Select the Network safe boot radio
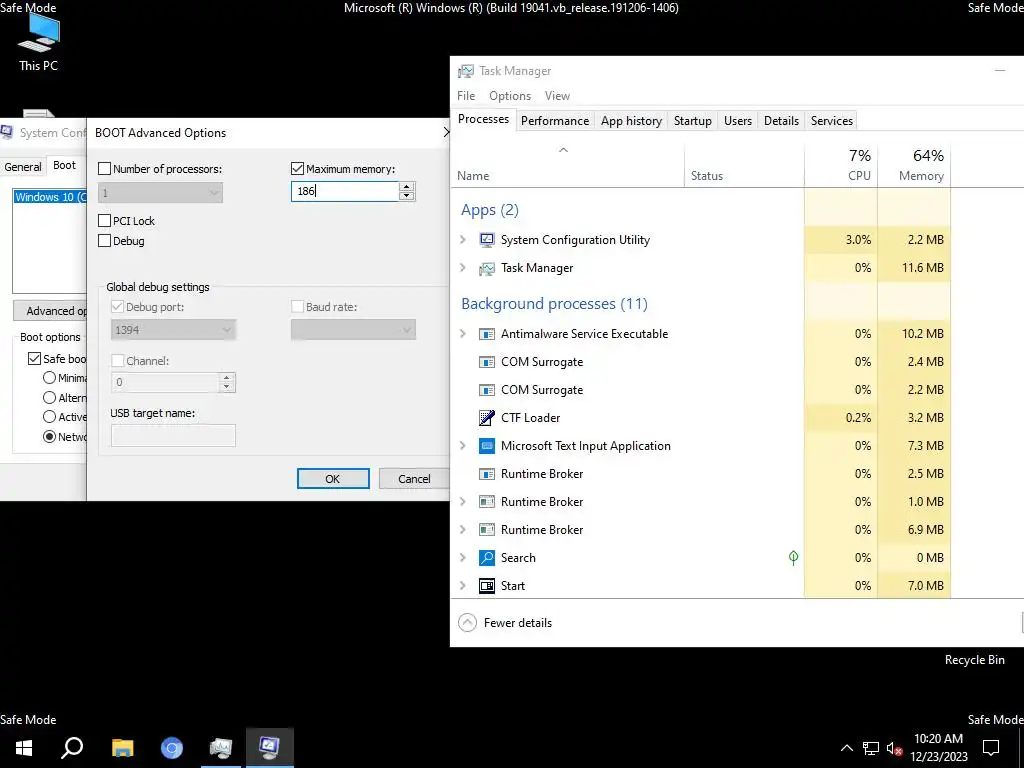This screenshot has height=768, width=1024. pos(49,436)
